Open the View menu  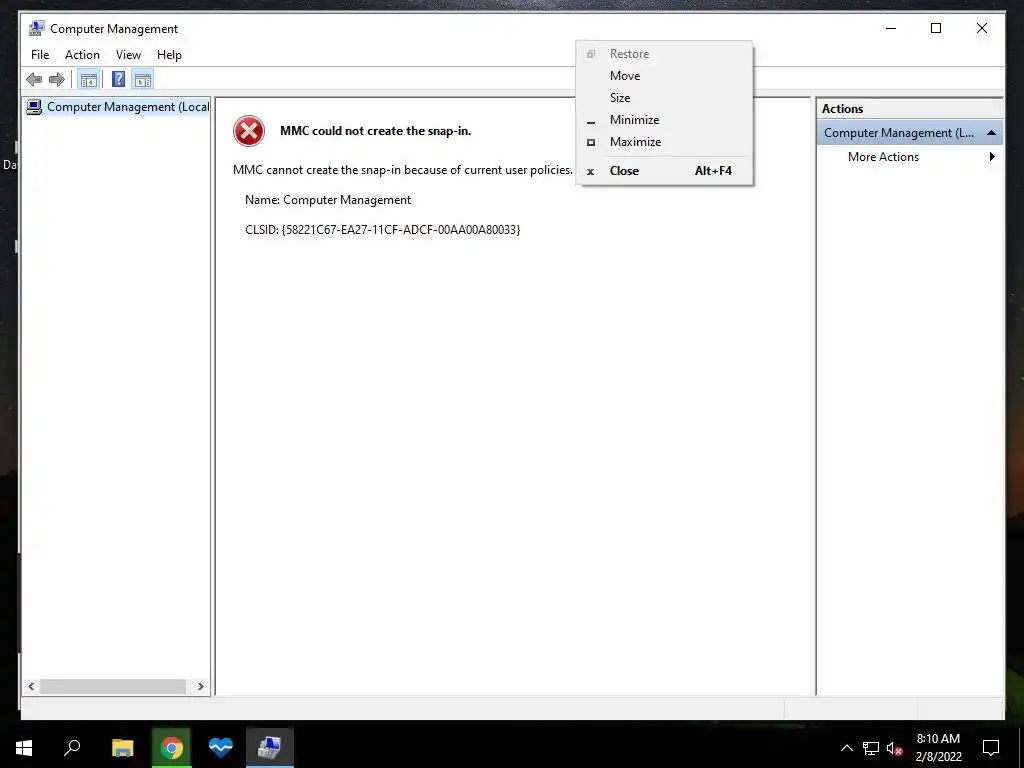point(128,55)
